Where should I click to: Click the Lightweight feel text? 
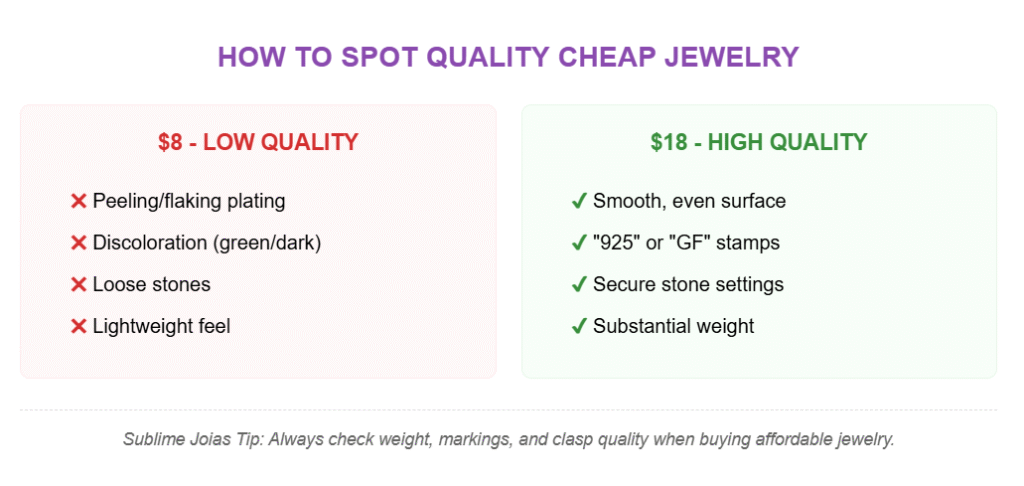coord(161,326)
